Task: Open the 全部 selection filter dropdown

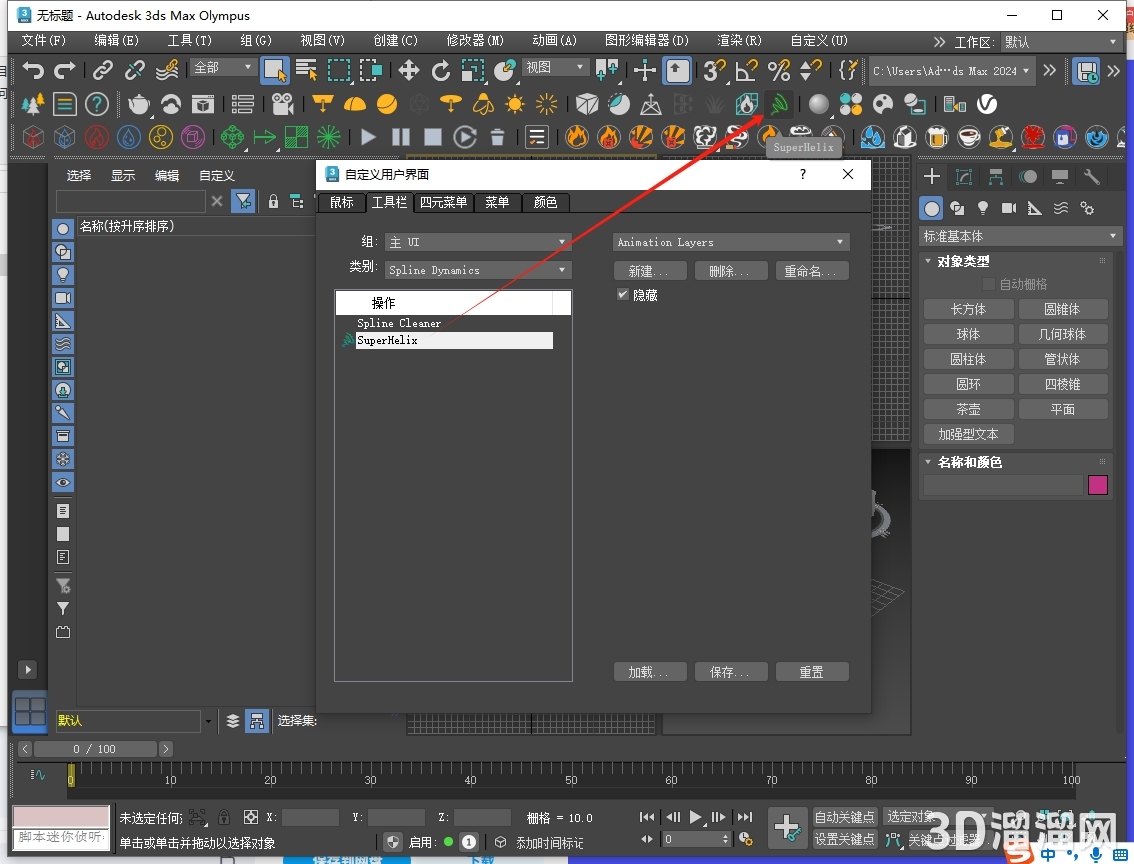Action: coord(223,67)
